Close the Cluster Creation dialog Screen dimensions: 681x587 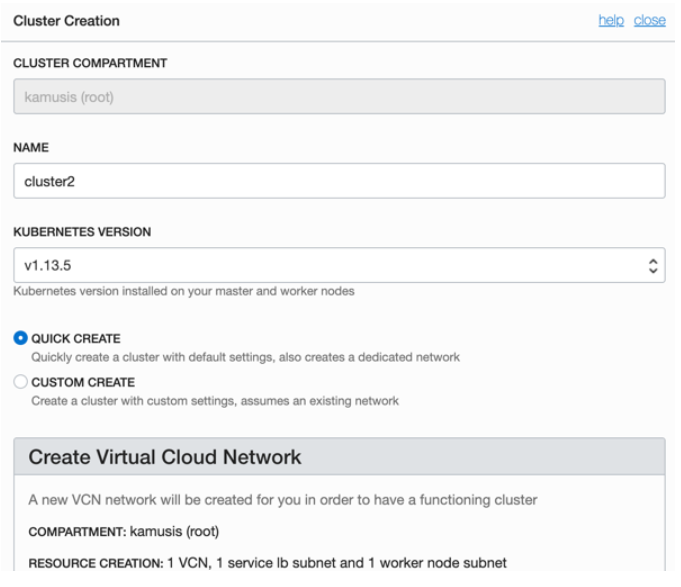point(649,21)
